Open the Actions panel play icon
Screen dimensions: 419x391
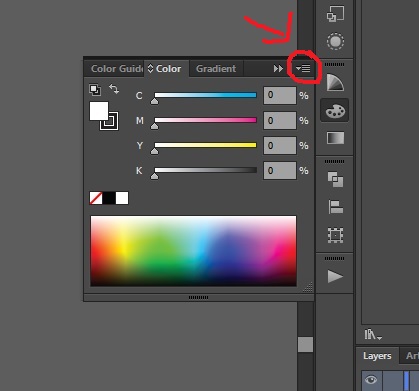[335, 276]
